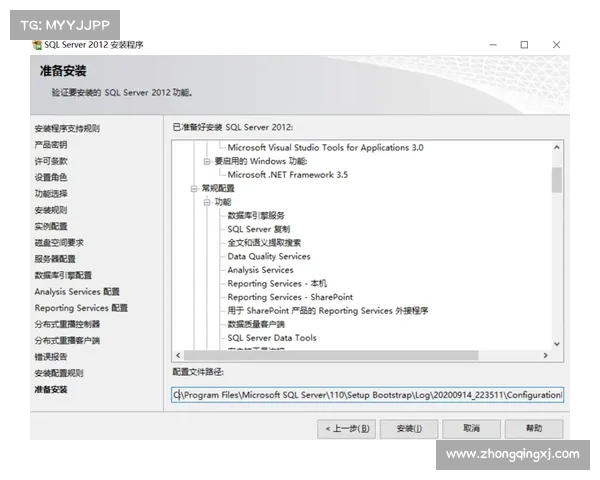Select Reporting Services - 本机 item

277,284
